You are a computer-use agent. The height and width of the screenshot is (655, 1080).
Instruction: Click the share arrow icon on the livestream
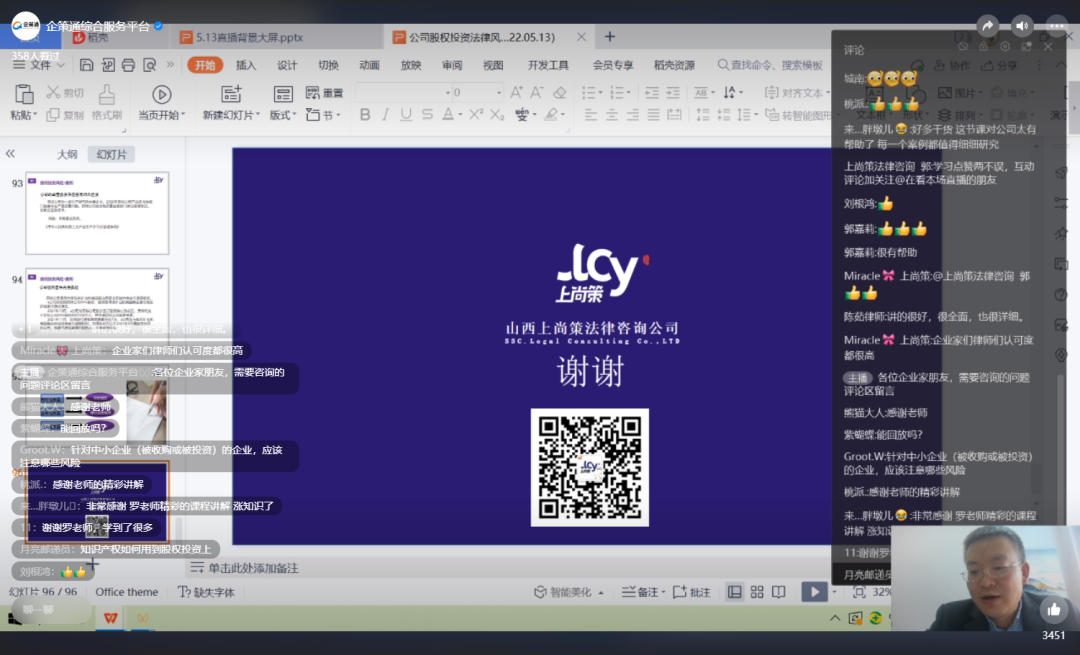click(987, 25)
